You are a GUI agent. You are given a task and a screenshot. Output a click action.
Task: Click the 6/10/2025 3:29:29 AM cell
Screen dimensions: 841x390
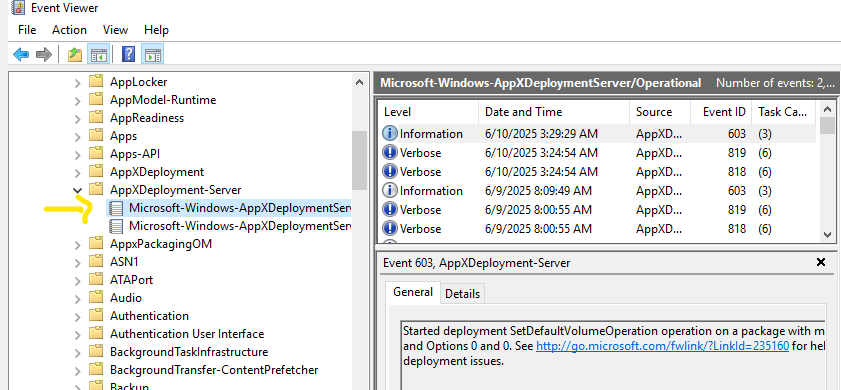coord(541,134)
